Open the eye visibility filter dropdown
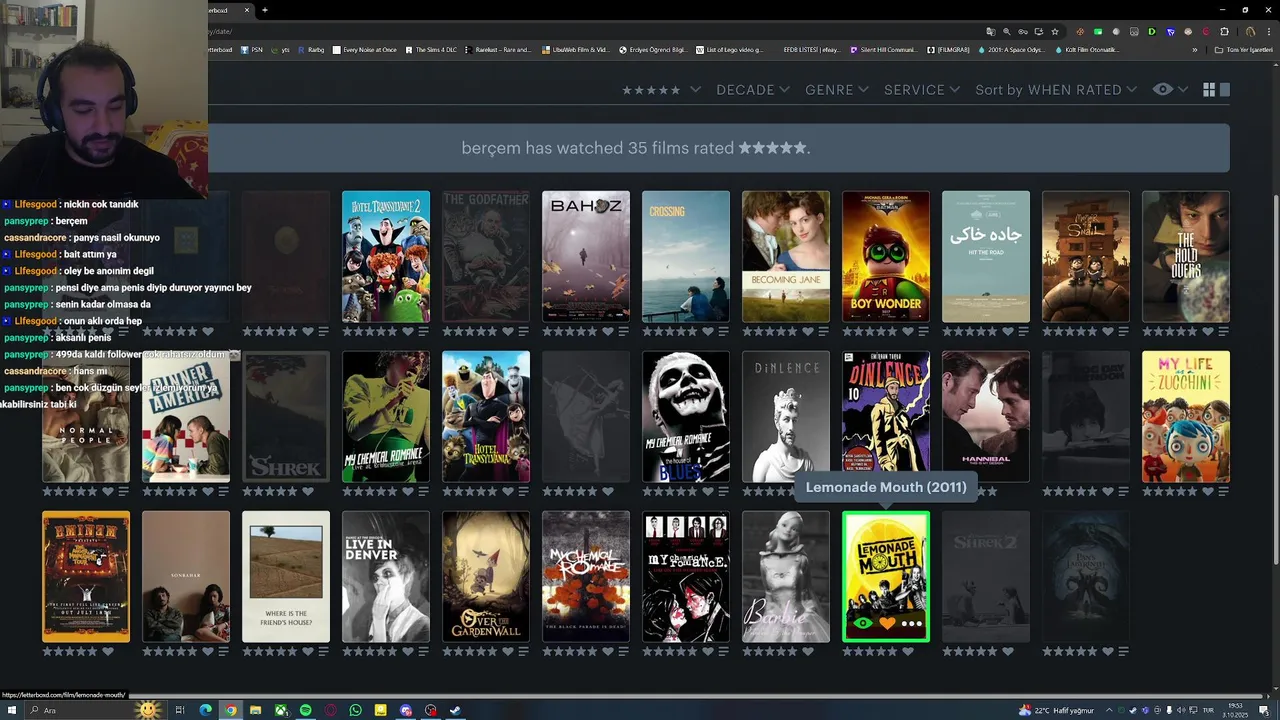1280x720 pixels. (x=1169, y=90)
